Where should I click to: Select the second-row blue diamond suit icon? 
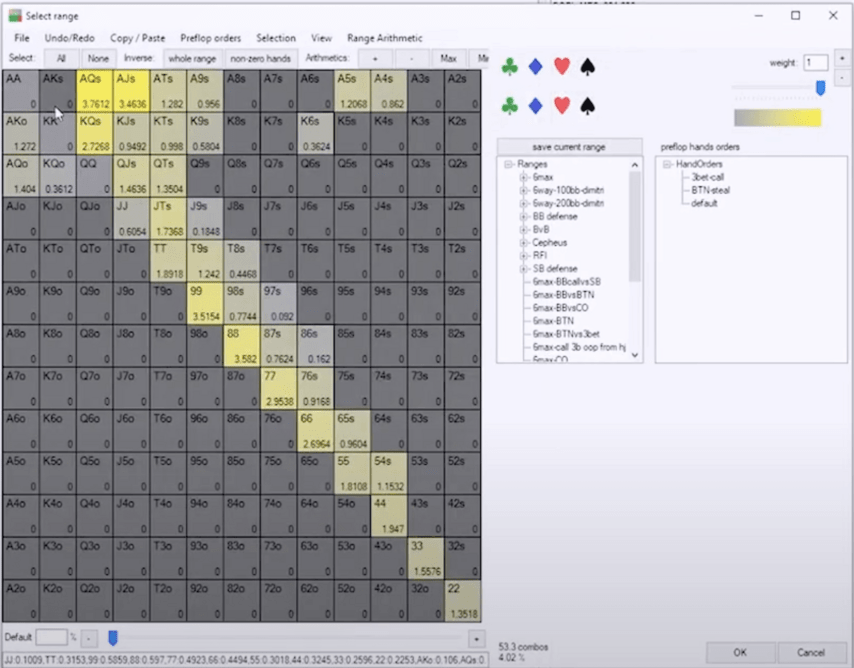(535, 106)
